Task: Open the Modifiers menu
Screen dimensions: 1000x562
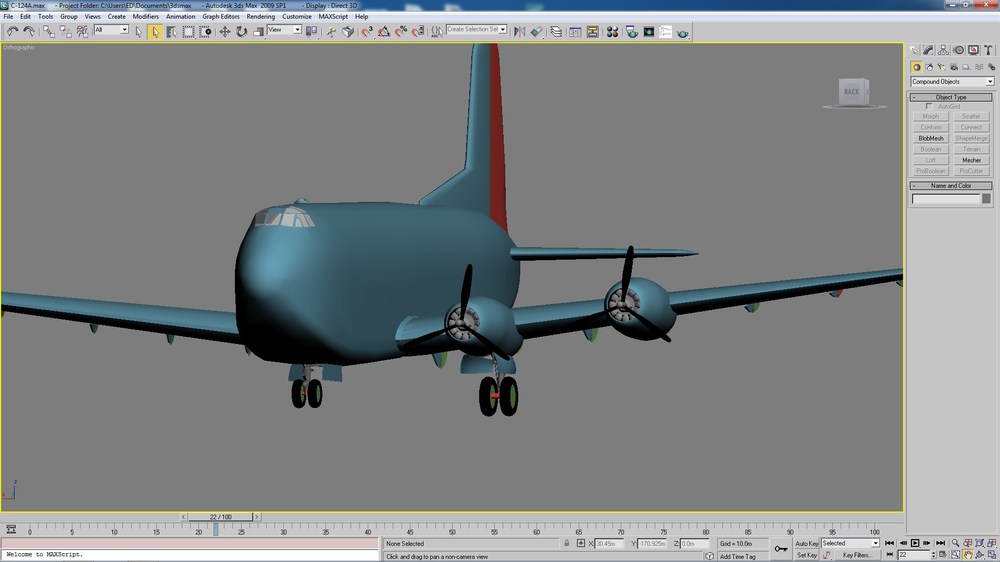Action: click(145, 17)
